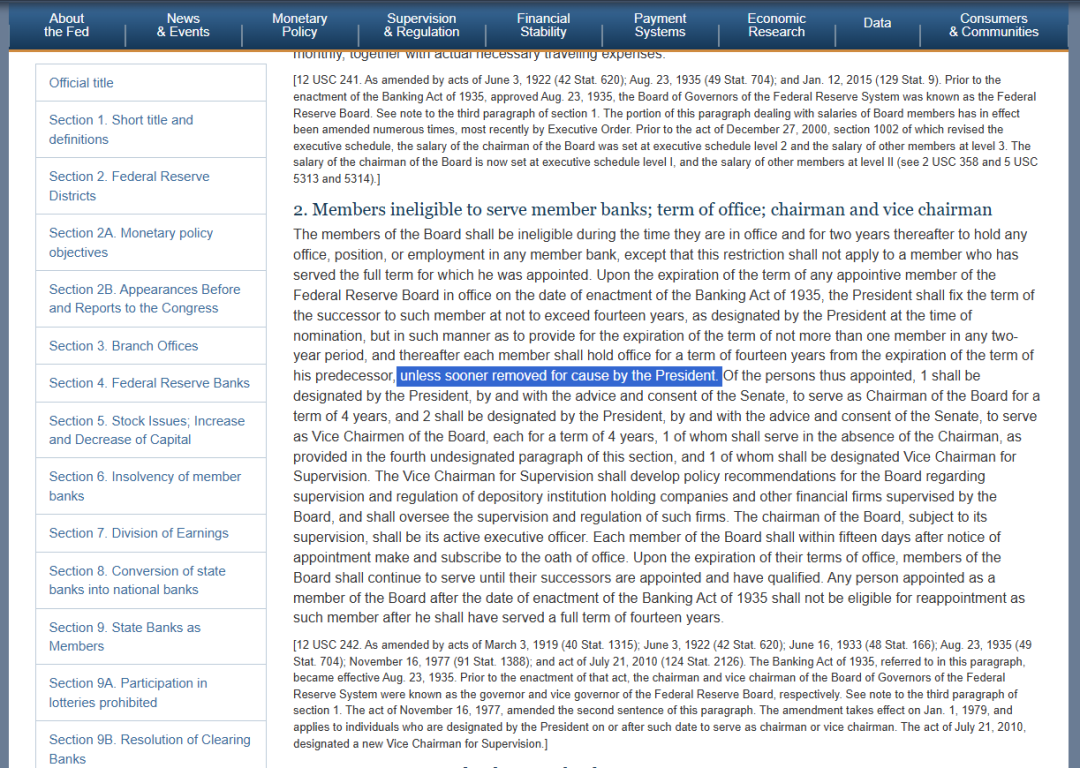The height and width of the screenshot is (768, 1080).
Task: Open Section 9. State Banks as Members
Action: (x=125, y=636)
